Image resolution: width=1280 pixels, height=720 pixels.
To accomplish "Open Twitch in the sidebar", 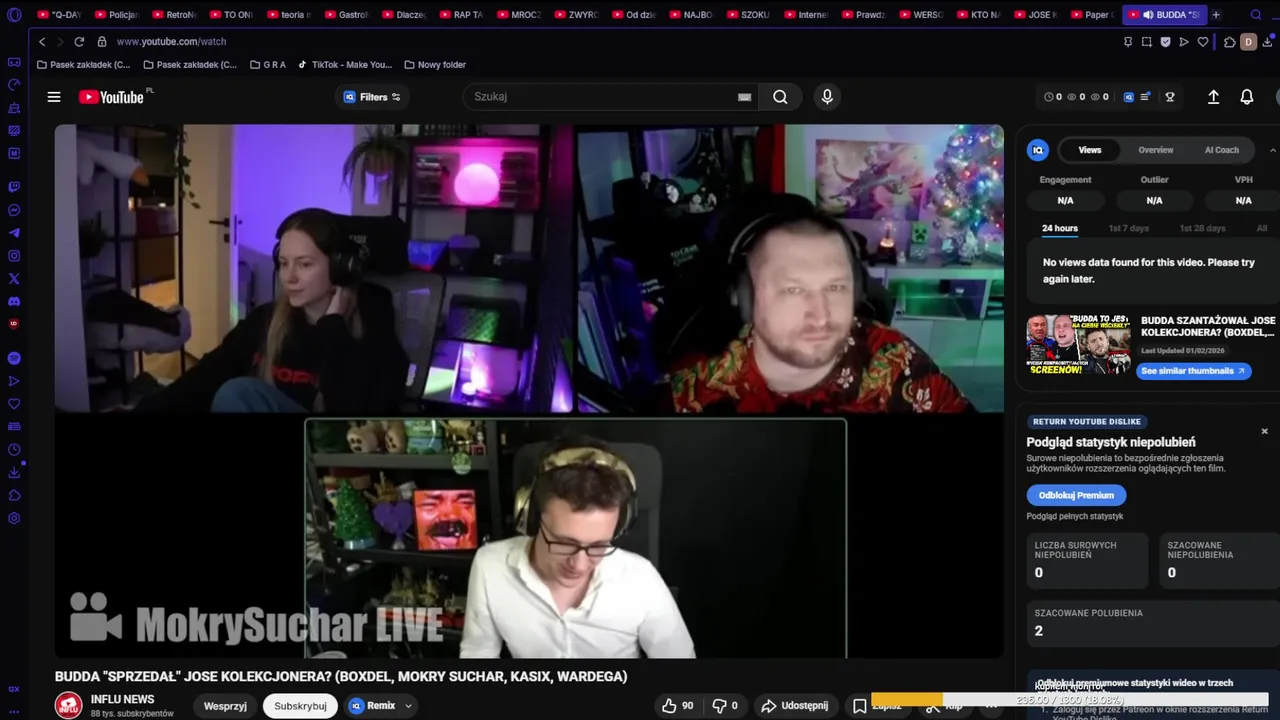I will click(x=14, y=187).
